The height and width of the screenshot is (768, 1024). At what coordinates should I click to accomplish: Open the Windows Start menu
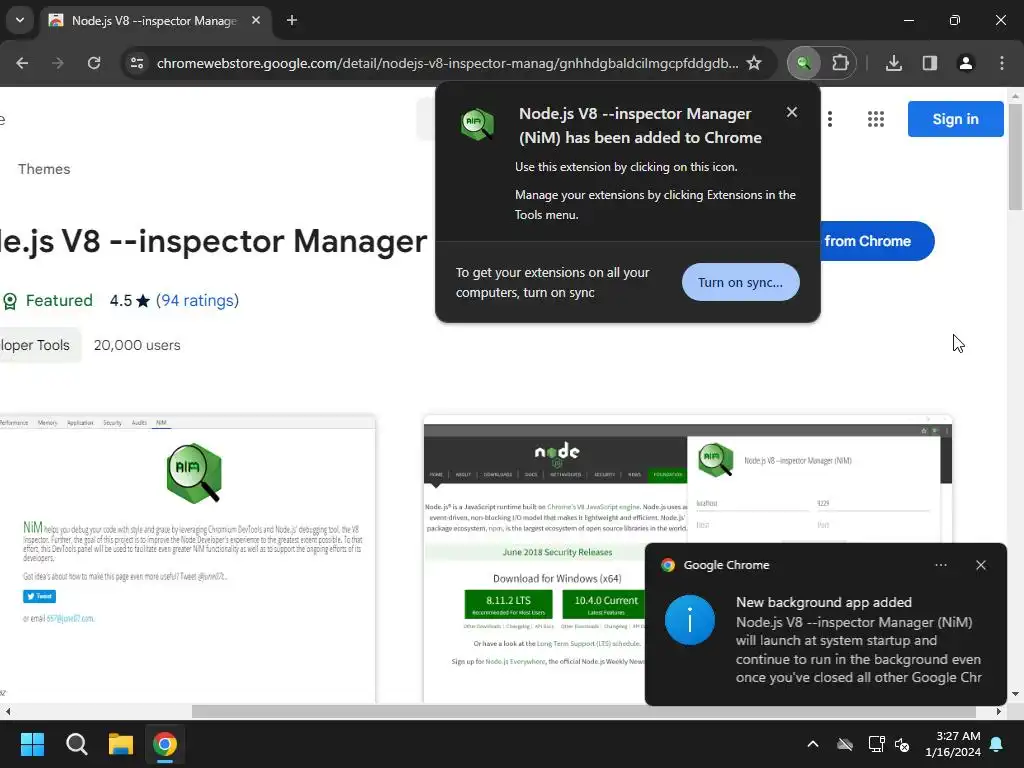[32, 744]
